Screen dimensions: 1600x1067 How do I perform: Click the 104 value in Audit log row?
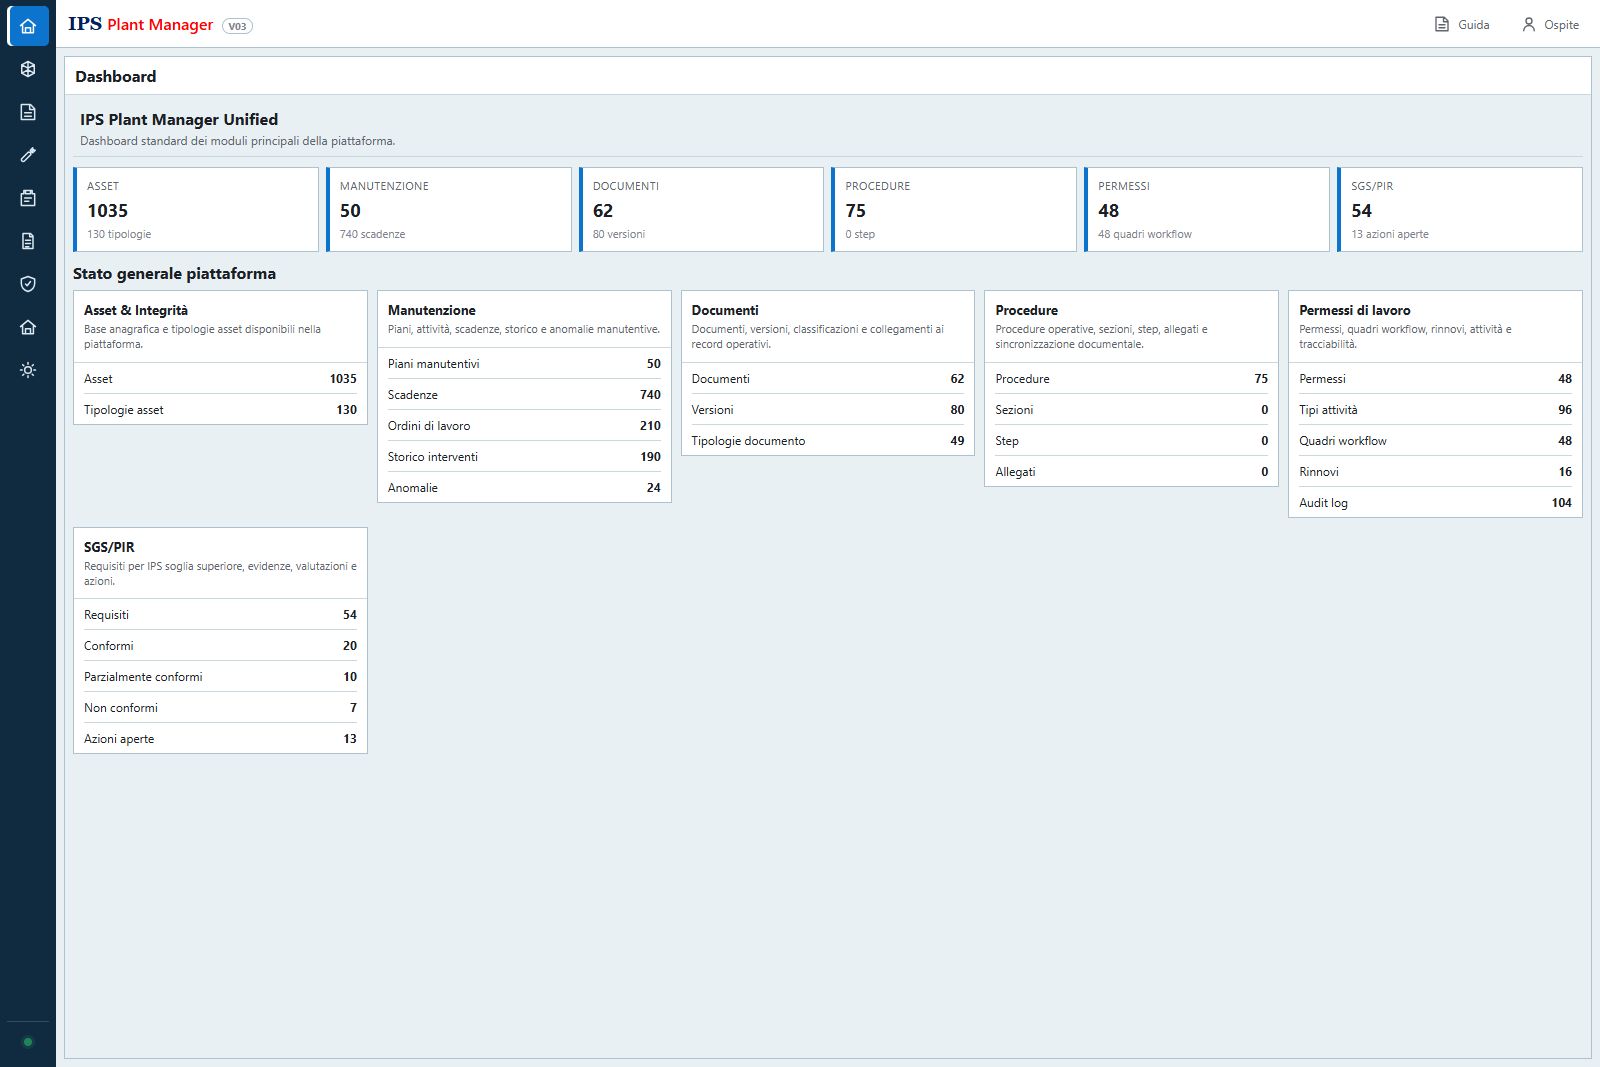(x=1562, y=503)
